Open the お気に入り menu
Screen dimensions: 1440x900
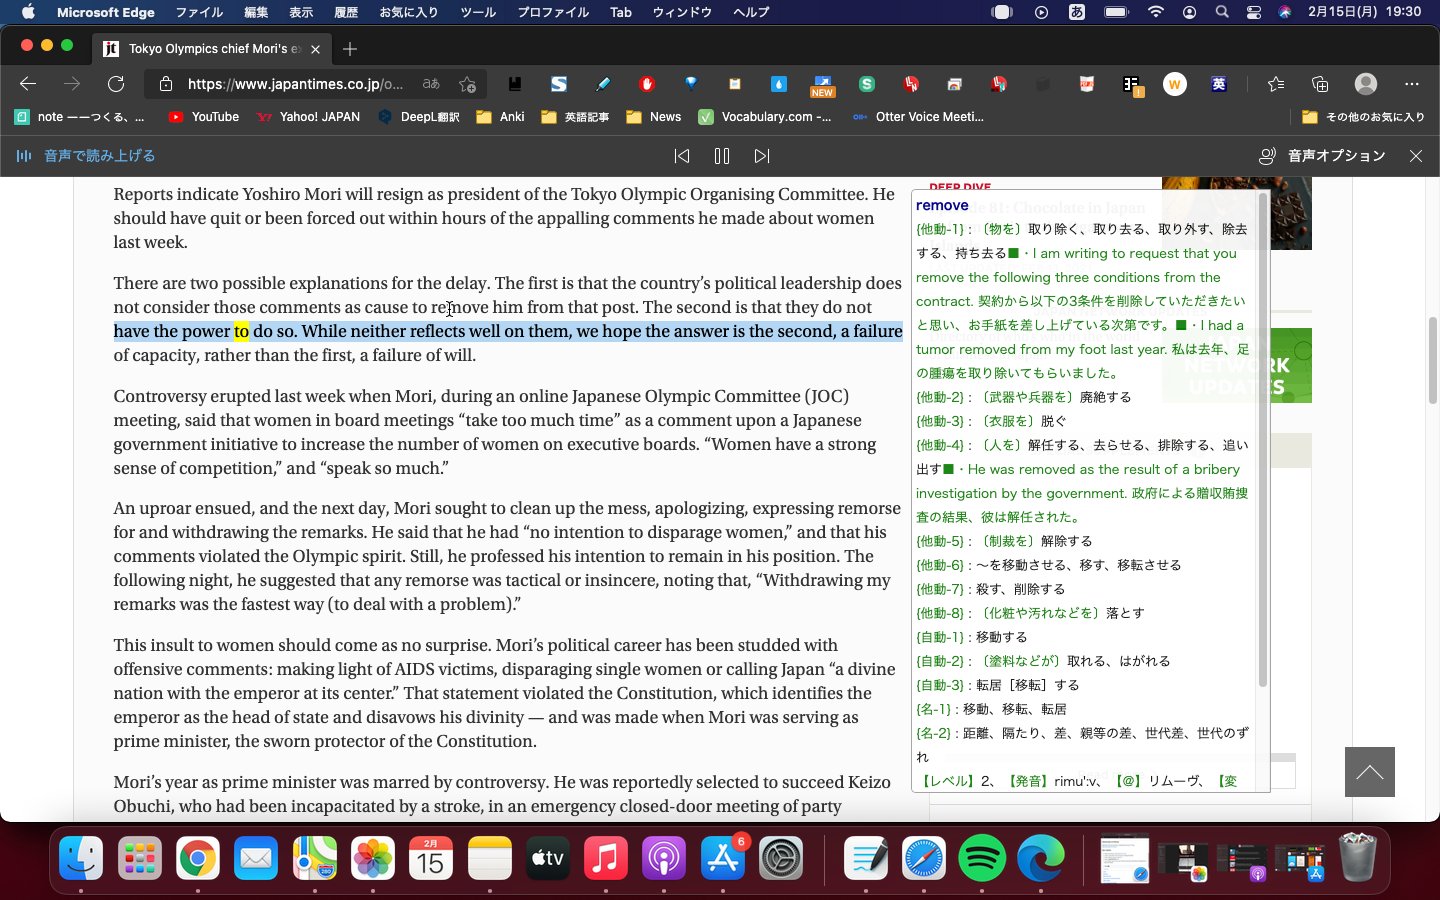point(408,12)
